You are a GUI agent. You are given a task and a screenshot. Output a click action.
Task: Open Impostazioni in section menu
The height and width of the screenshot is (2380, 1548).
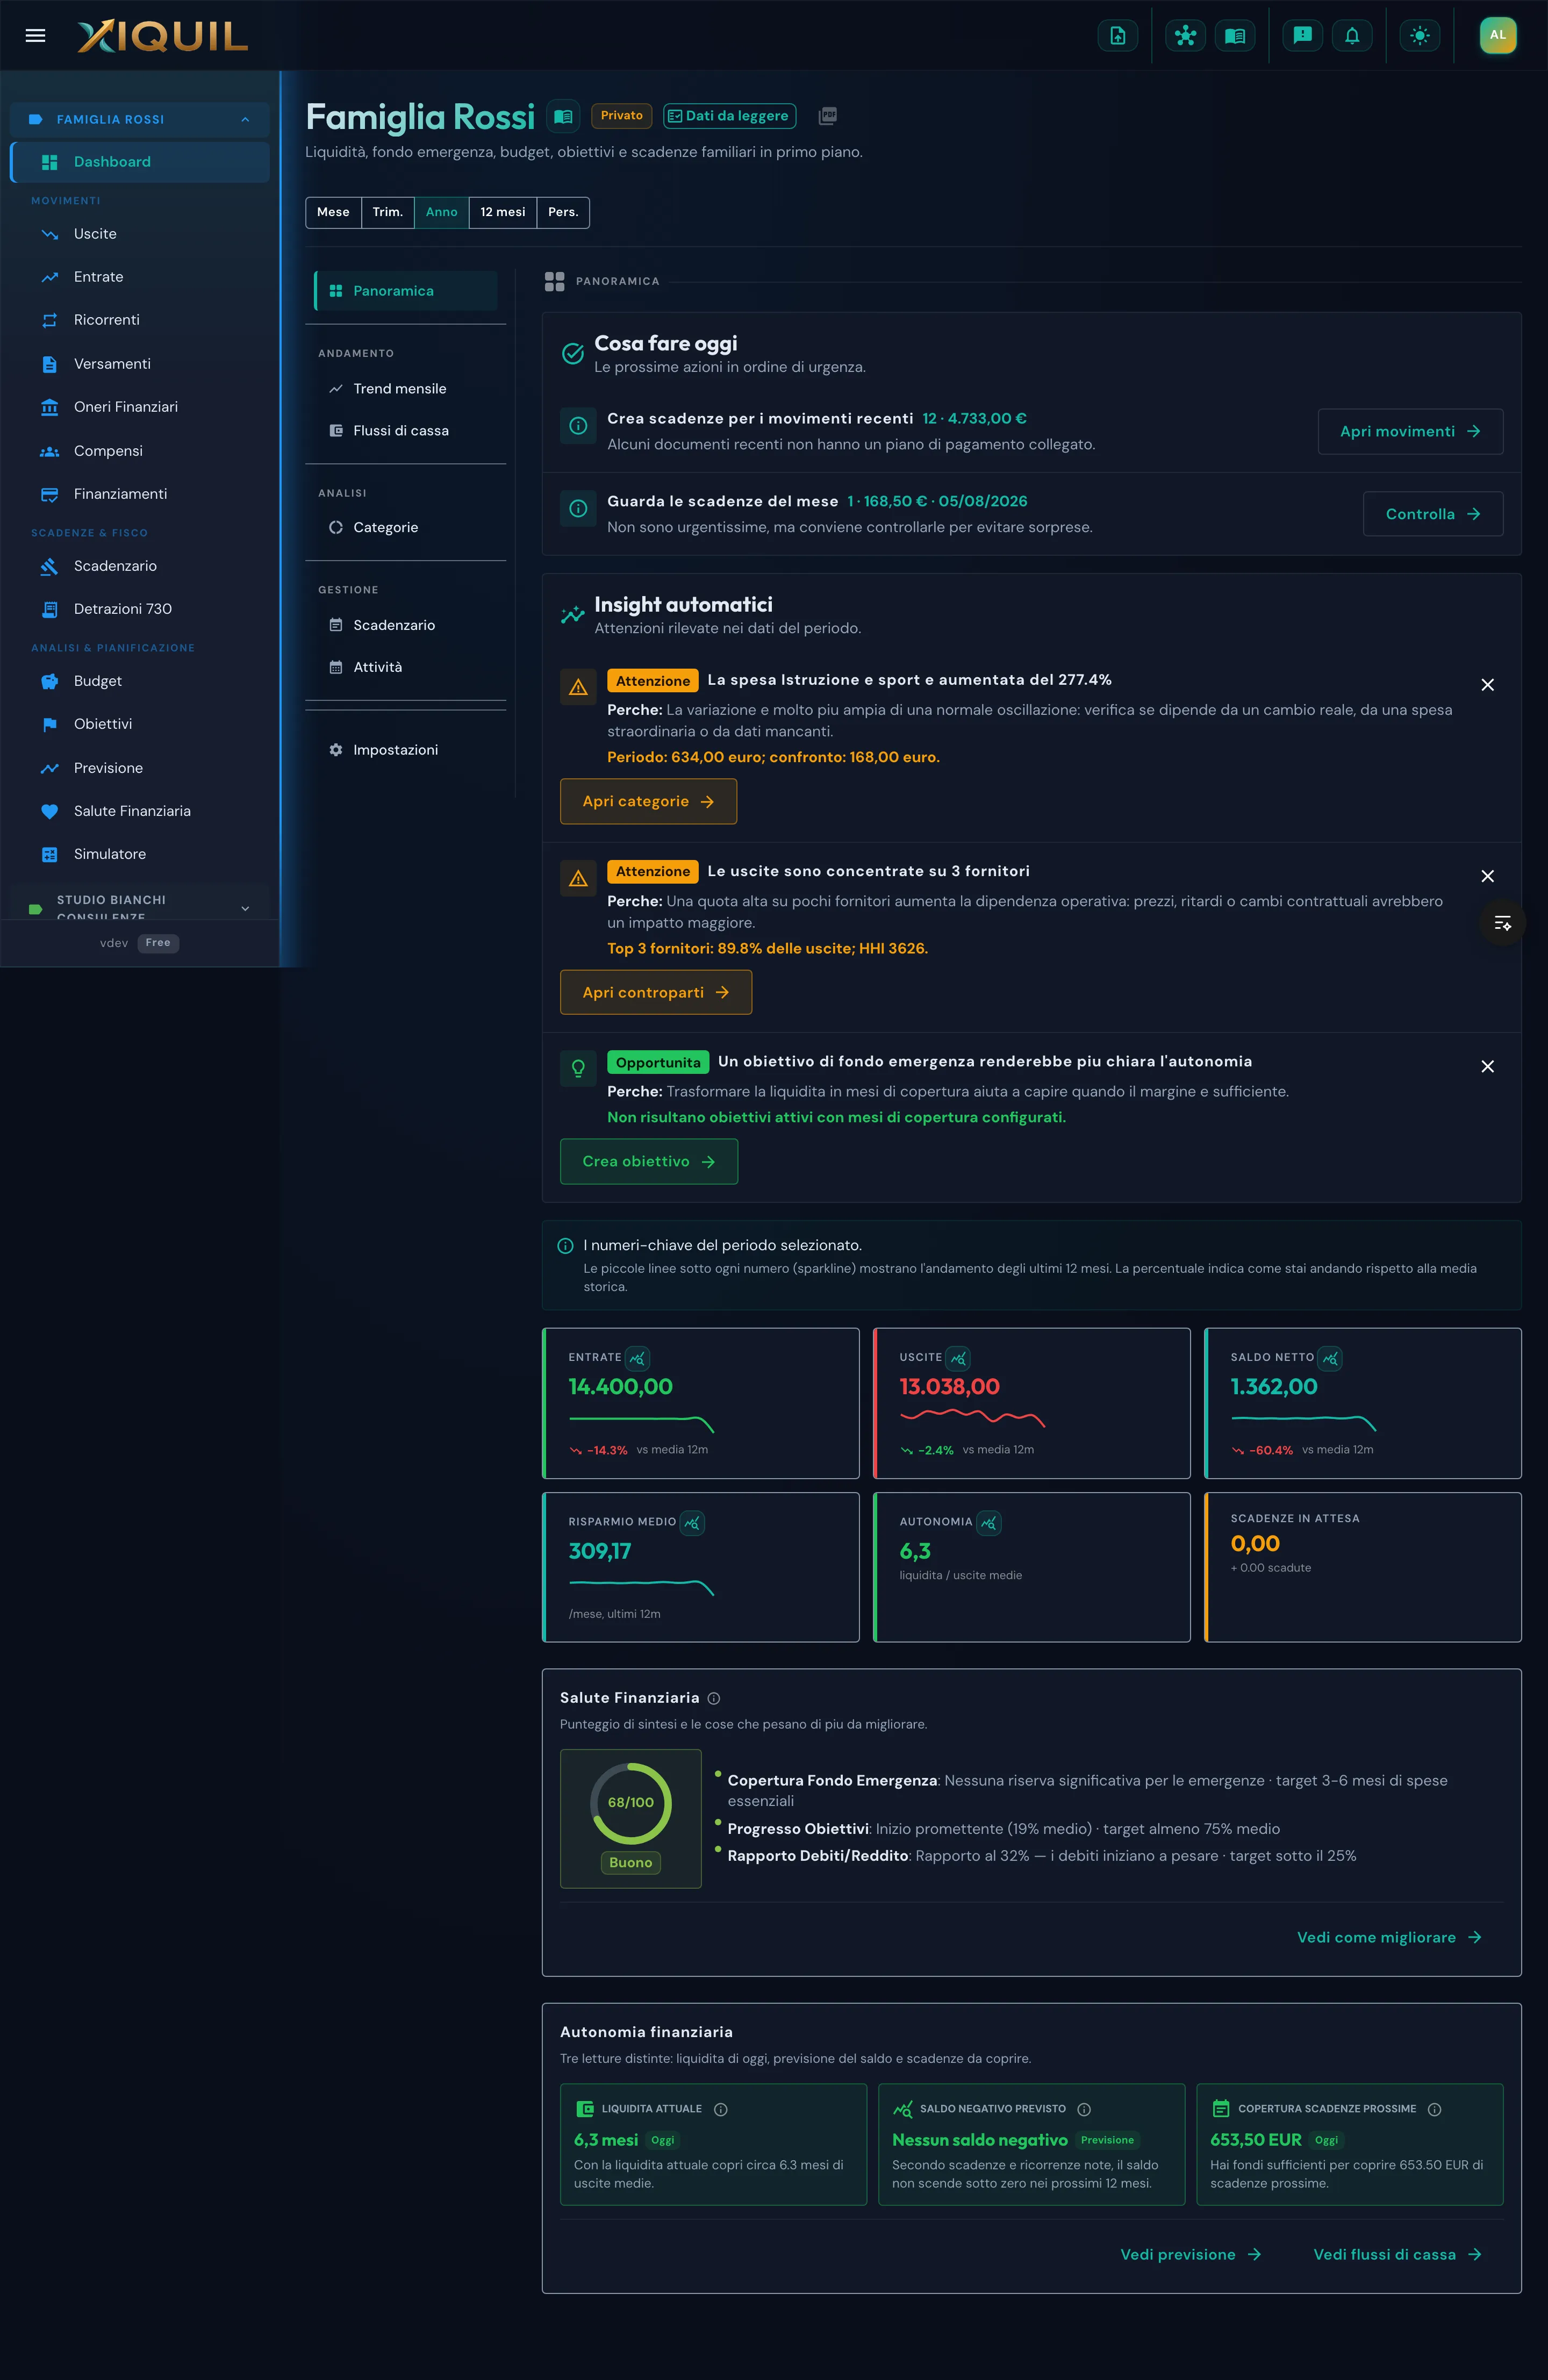point(405,750)
